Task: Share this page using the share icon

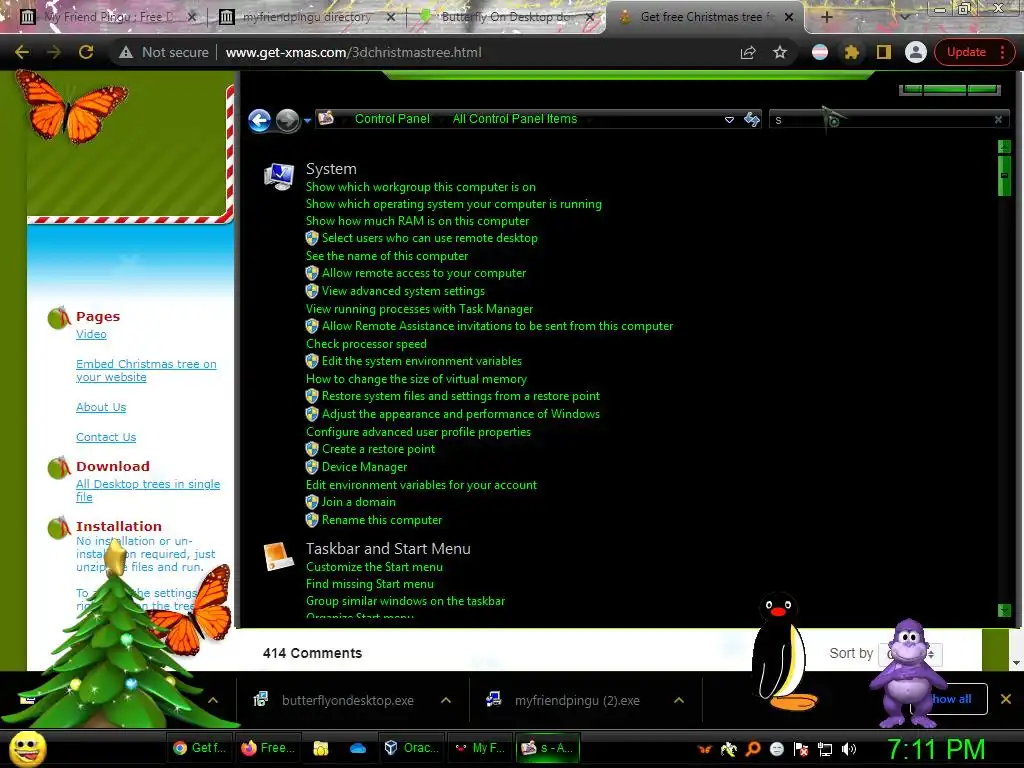Action: pos(748,52)
